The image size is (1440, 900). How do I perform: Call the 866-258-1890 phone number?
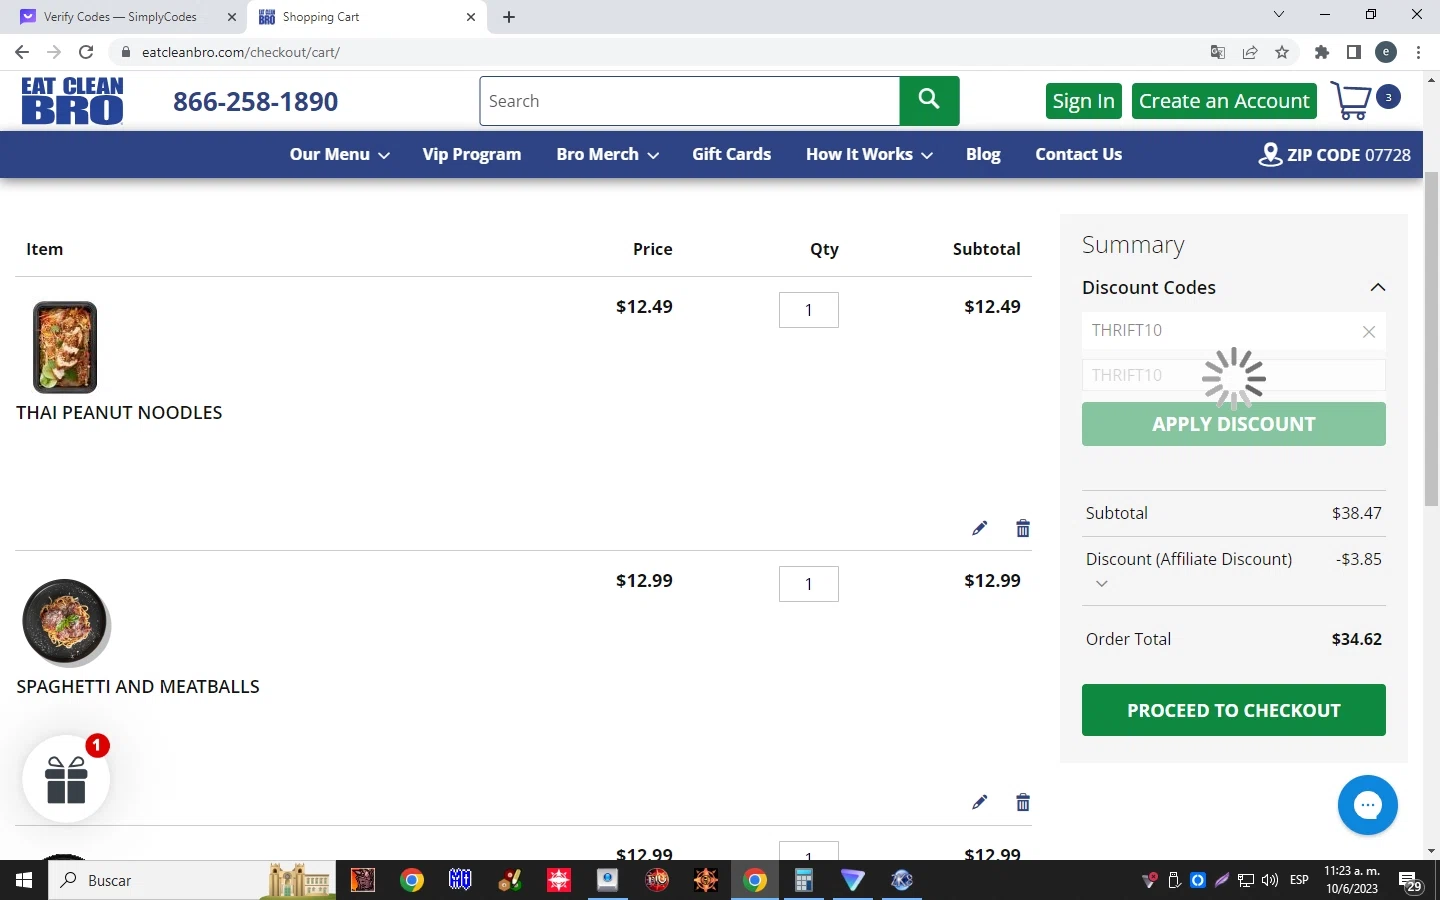tap(256, 101)
